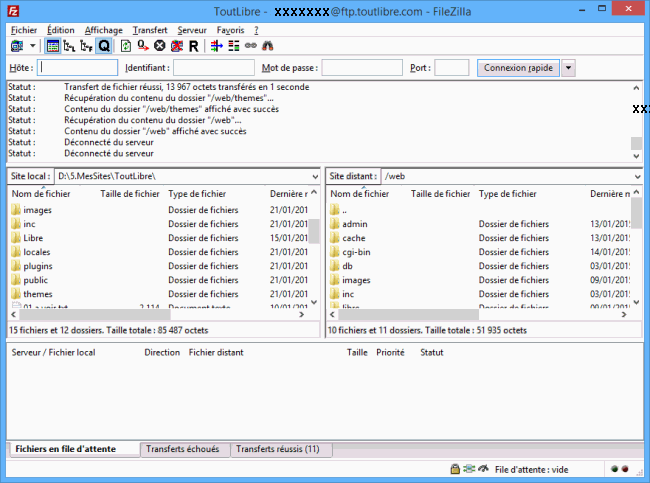650x483 pixels.
Task: Open the Site Manager dropdown arrow
Action: click(x=32, y=46)
